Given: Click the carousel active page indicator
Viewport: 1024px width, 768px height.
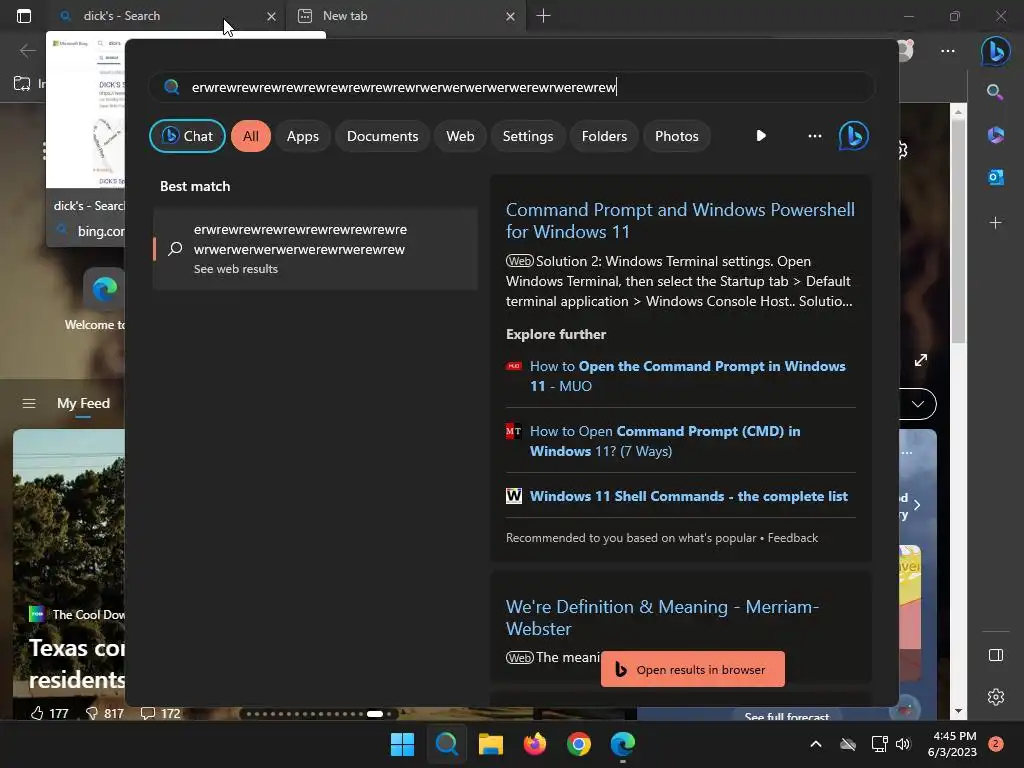Looking at the screenshot, I should click(x=374, y=714).
